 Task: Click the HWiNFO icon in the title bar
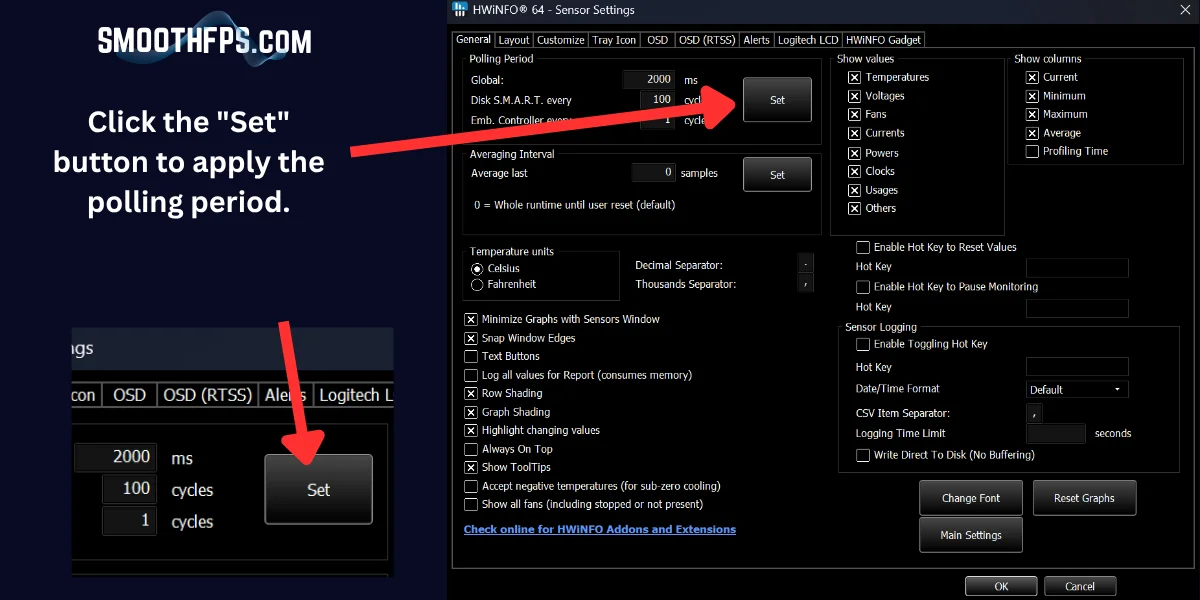(x=459, y=11)
